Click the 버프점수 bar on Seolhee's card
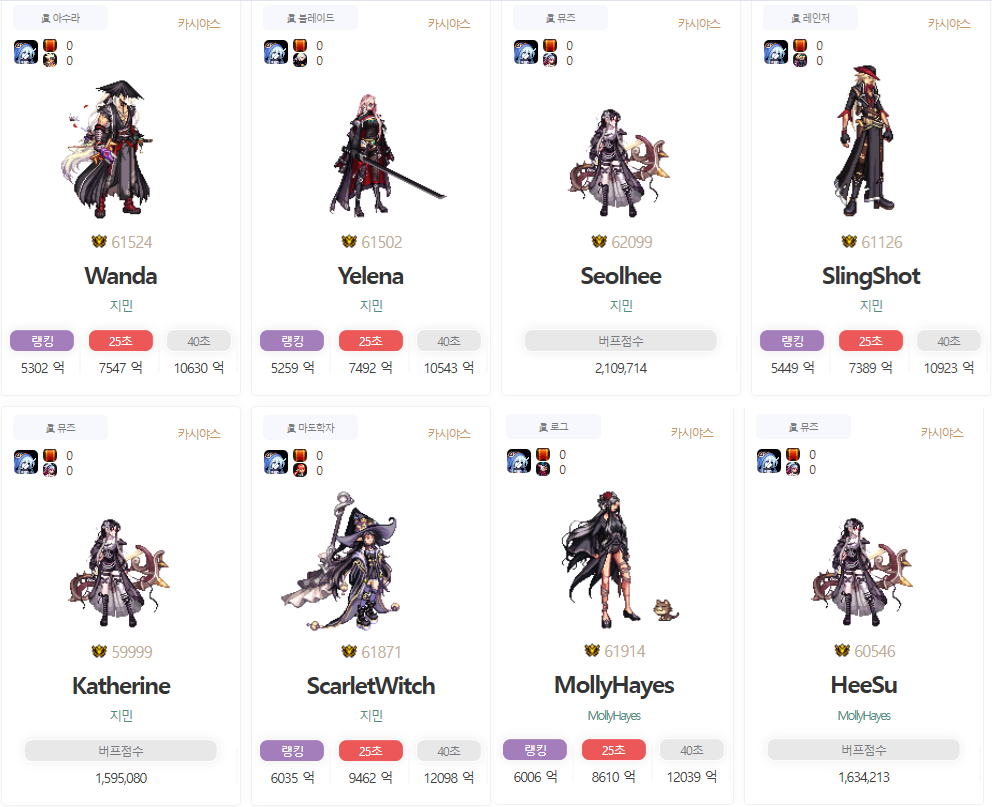The width and height of the screenshot is (992, 807). click(621, 341)
